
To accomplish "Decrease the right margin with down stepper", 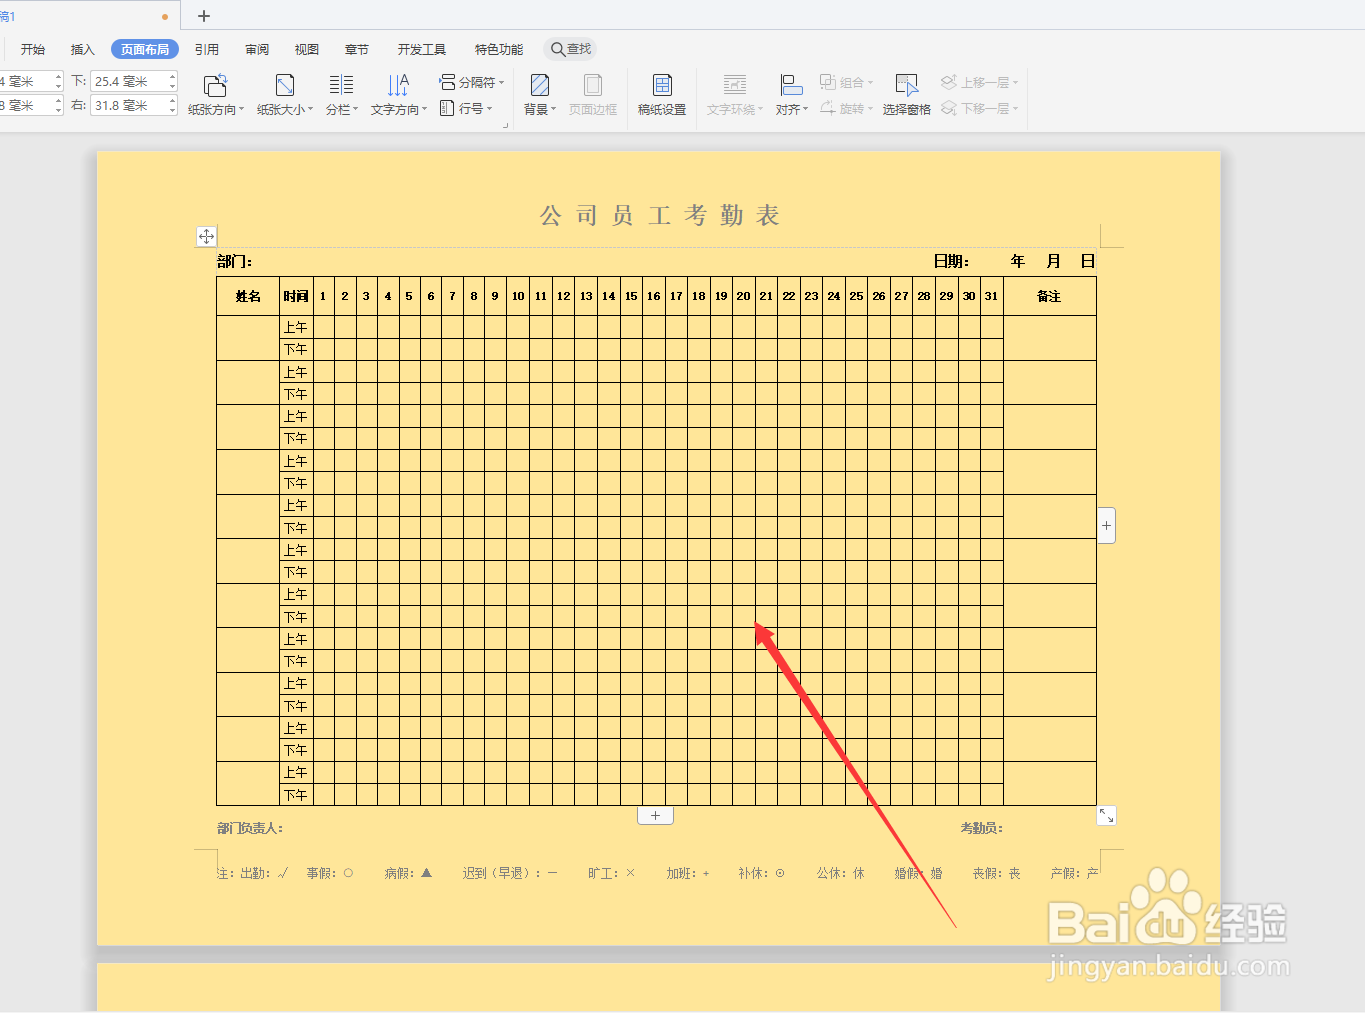I will coord(173,110).
